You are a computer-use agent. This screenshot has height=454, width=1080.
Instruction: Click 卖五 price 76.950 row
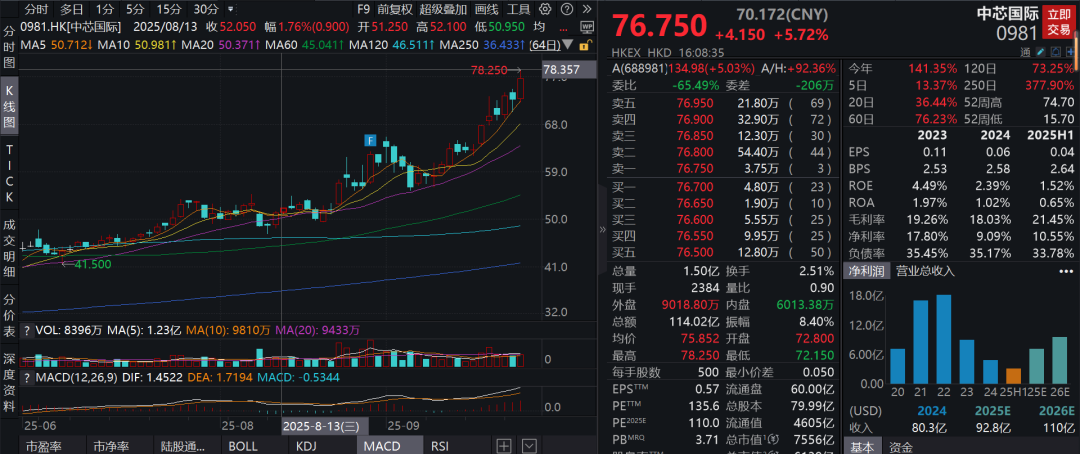pos(721,103)
